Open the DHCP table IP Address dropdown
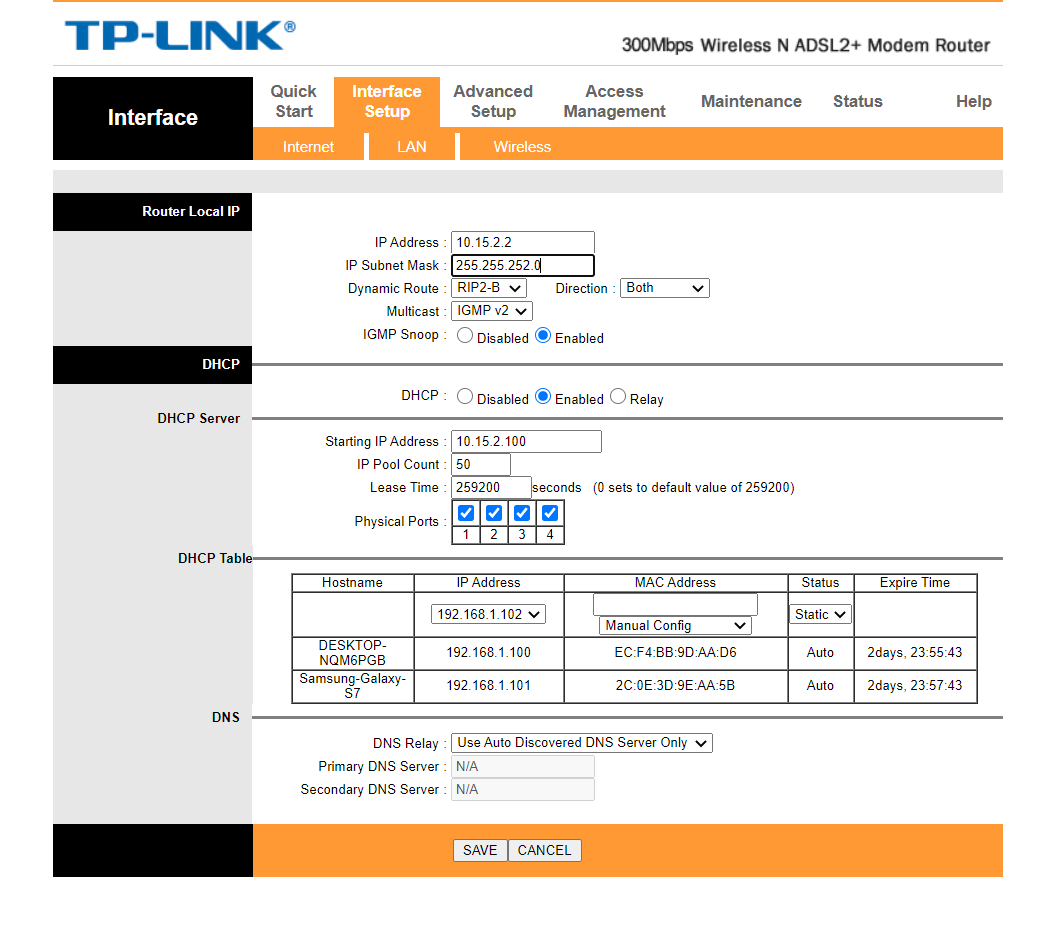The image size is (1052, 928). click(x=488, y=614)
